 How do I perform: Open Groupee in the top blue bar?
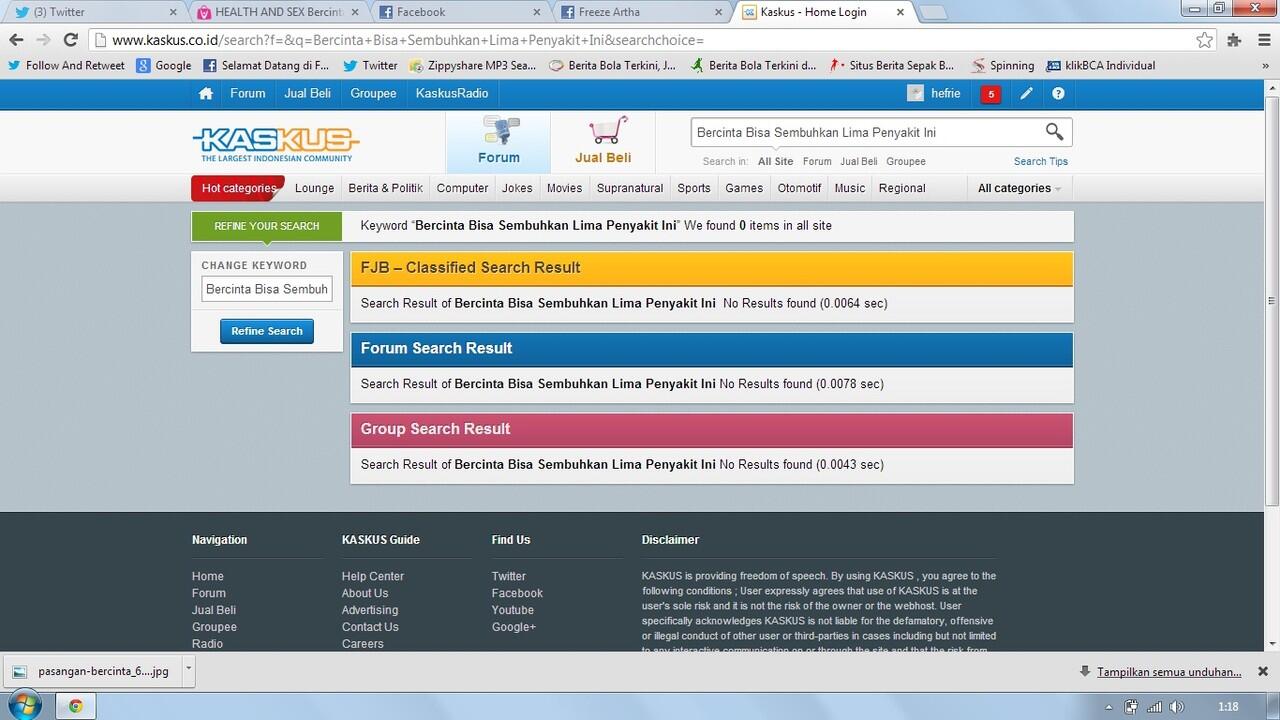(x=373, y=94)
